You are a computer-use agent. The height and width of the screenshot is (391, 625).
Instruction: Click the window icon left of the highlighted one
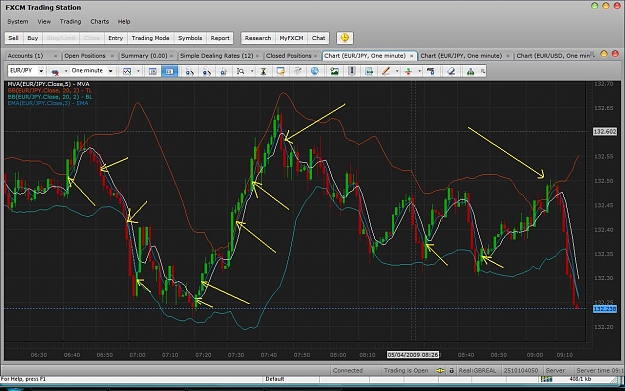point(153,71)
